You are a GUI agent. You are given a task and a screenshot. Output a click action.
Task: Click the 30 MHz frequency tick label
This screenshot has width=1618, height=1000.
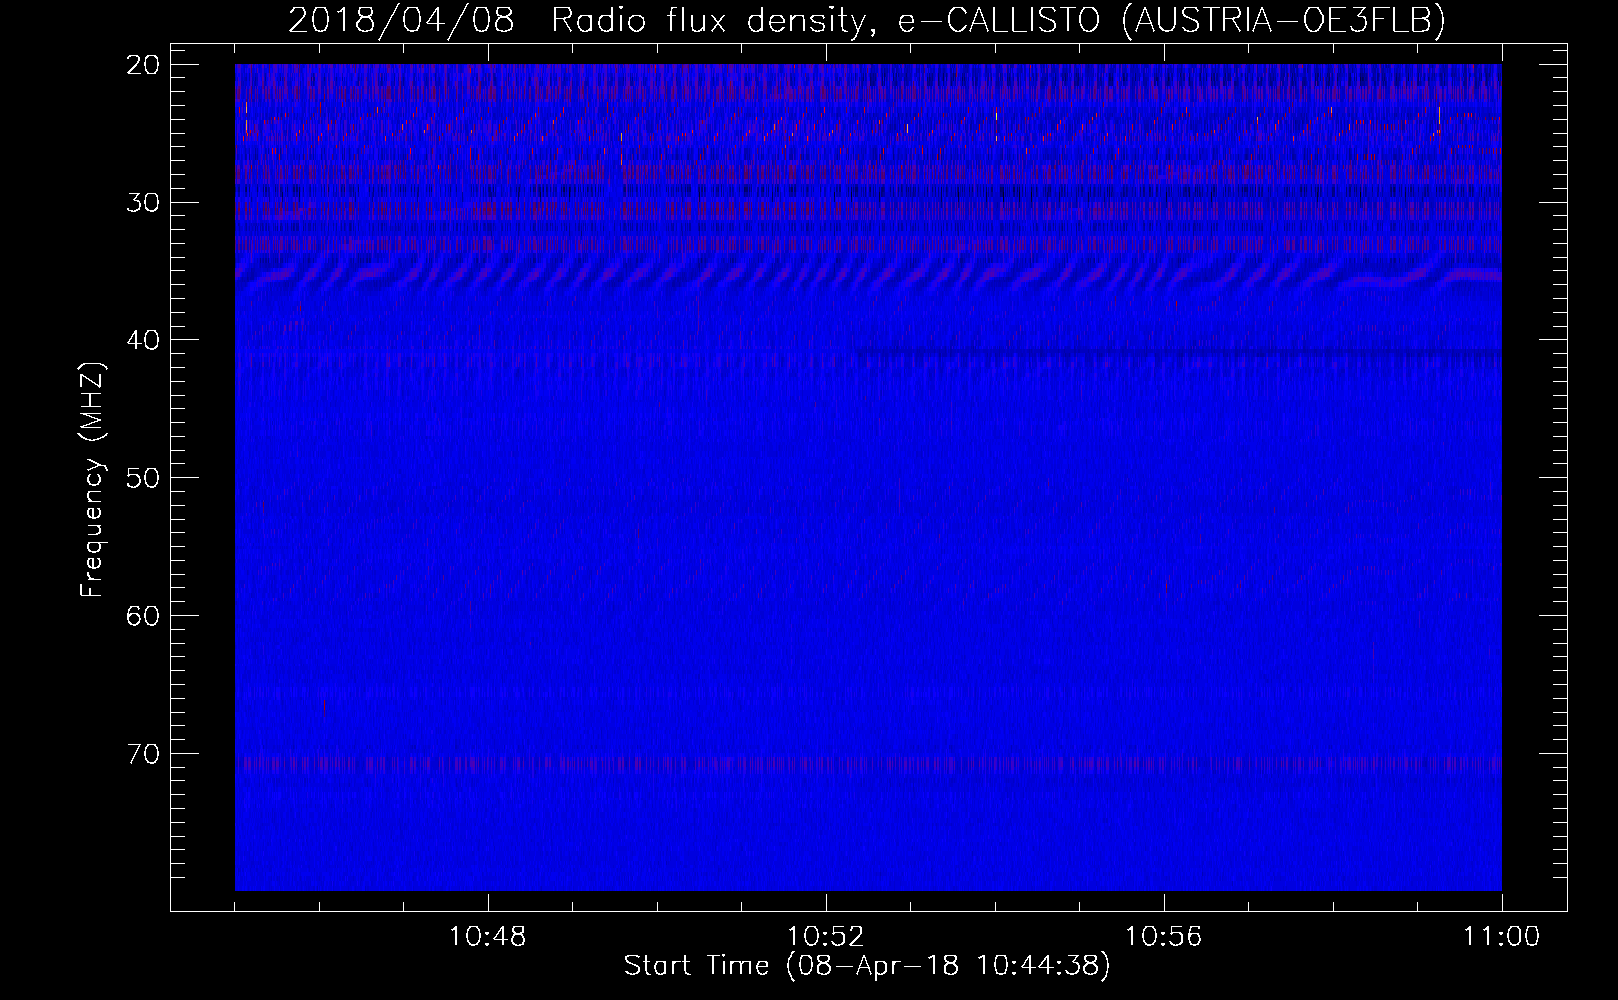[x=143, y=203]
